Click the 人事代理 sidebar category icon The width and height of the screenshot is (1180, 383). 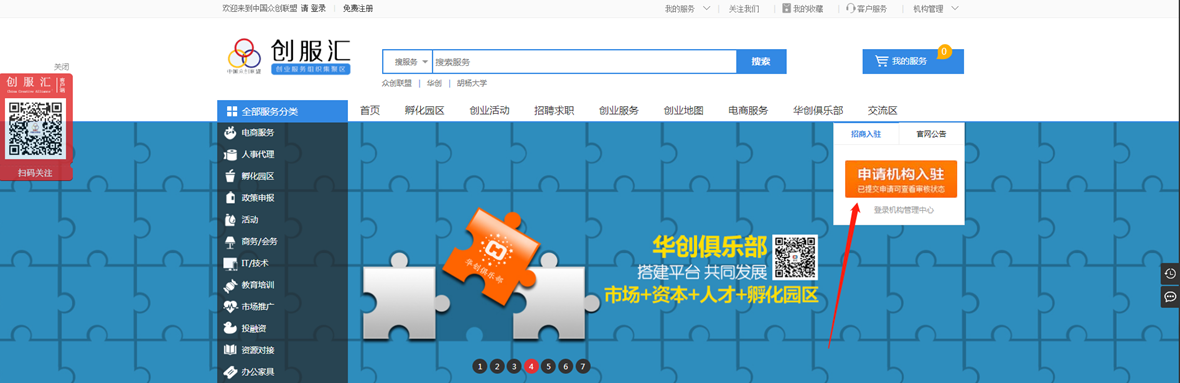point(230,154)
